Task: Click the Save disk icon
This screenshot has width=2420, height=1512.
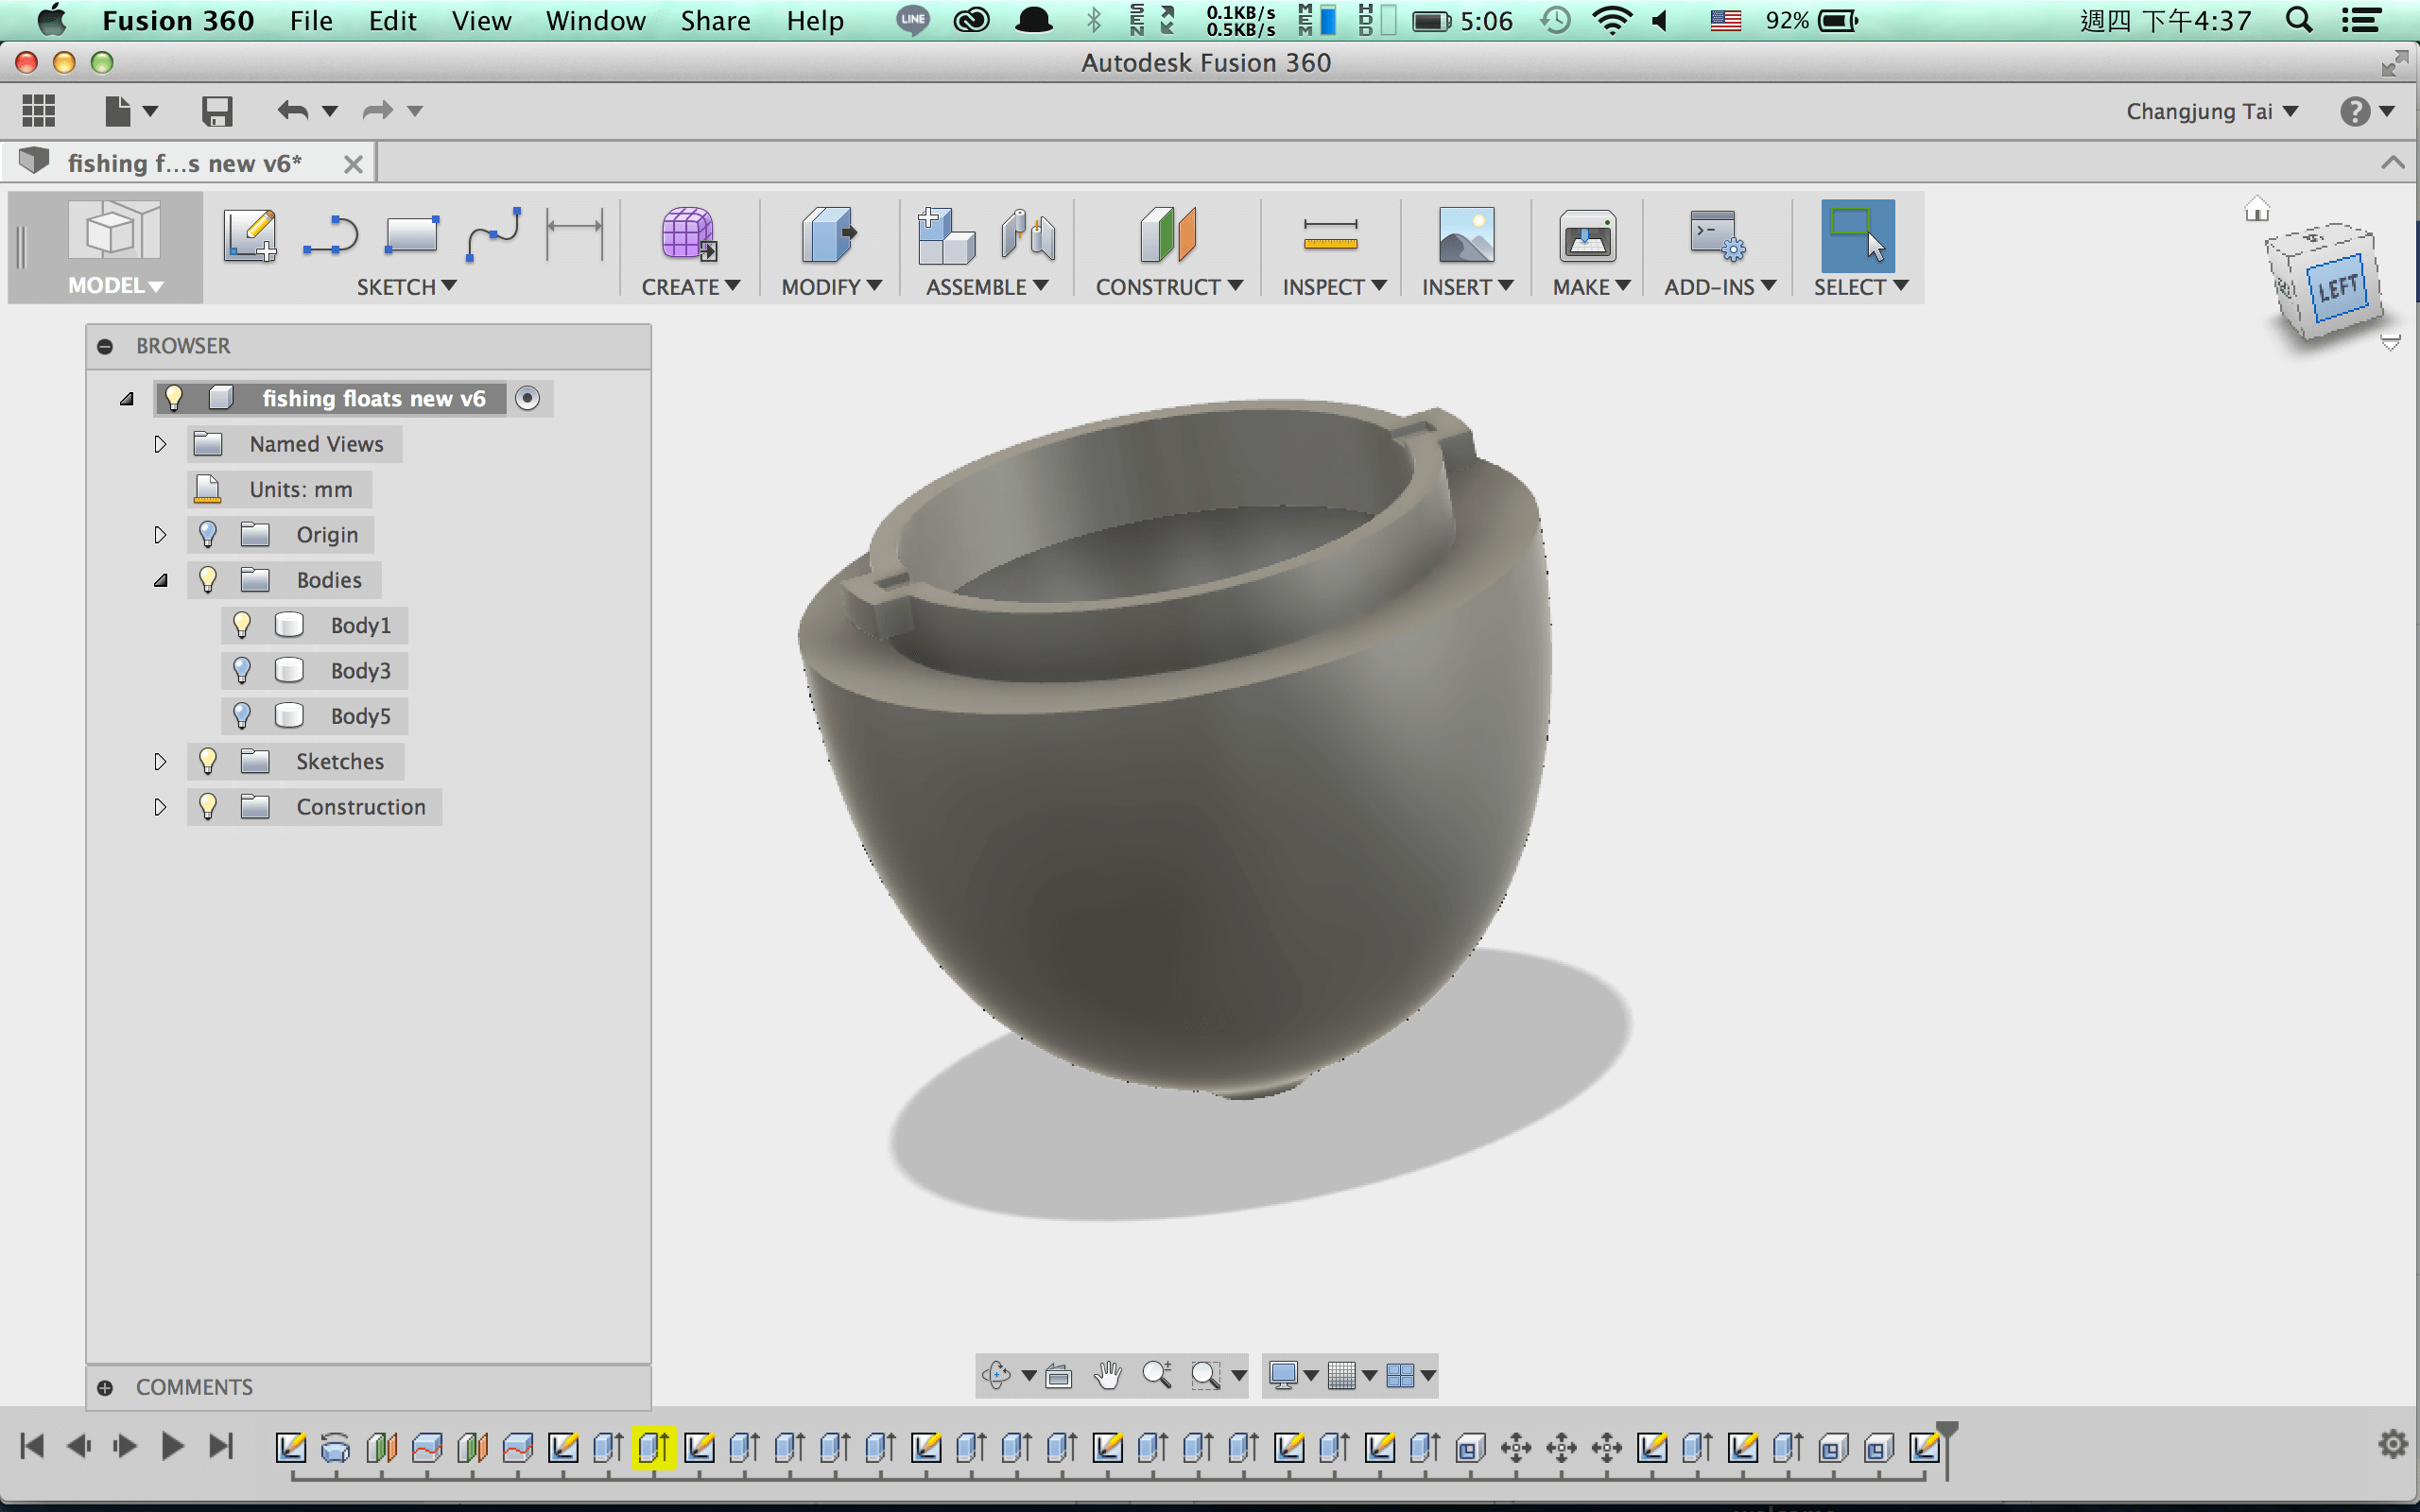Action: point(217,111)
